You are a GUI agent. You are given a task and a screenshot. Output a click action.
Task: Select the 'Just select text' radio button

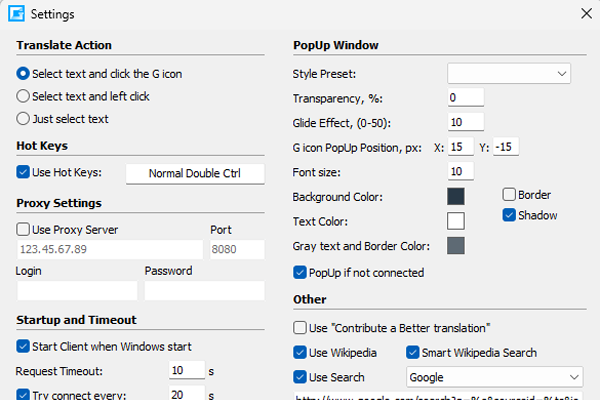point(24,119)
